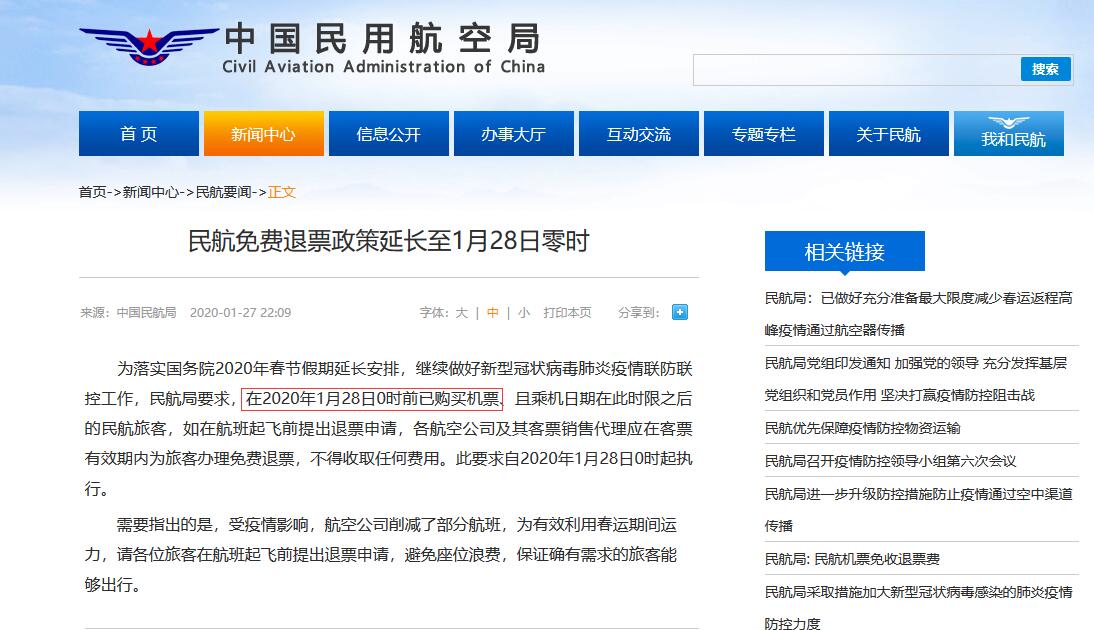Click source text 来源：中国民航局

[x=128, y=313]
